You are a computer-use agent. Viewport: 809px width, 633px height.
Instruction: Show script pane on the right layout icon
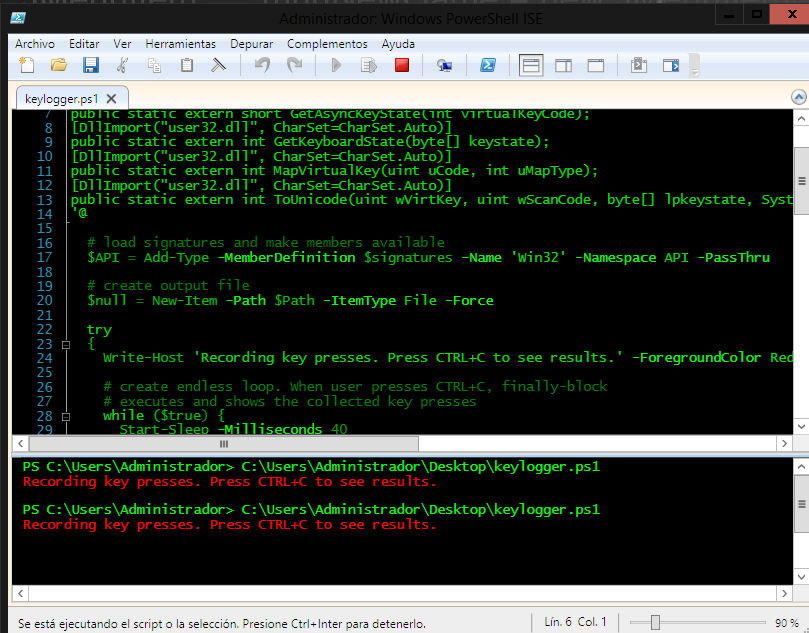(563, 66)
